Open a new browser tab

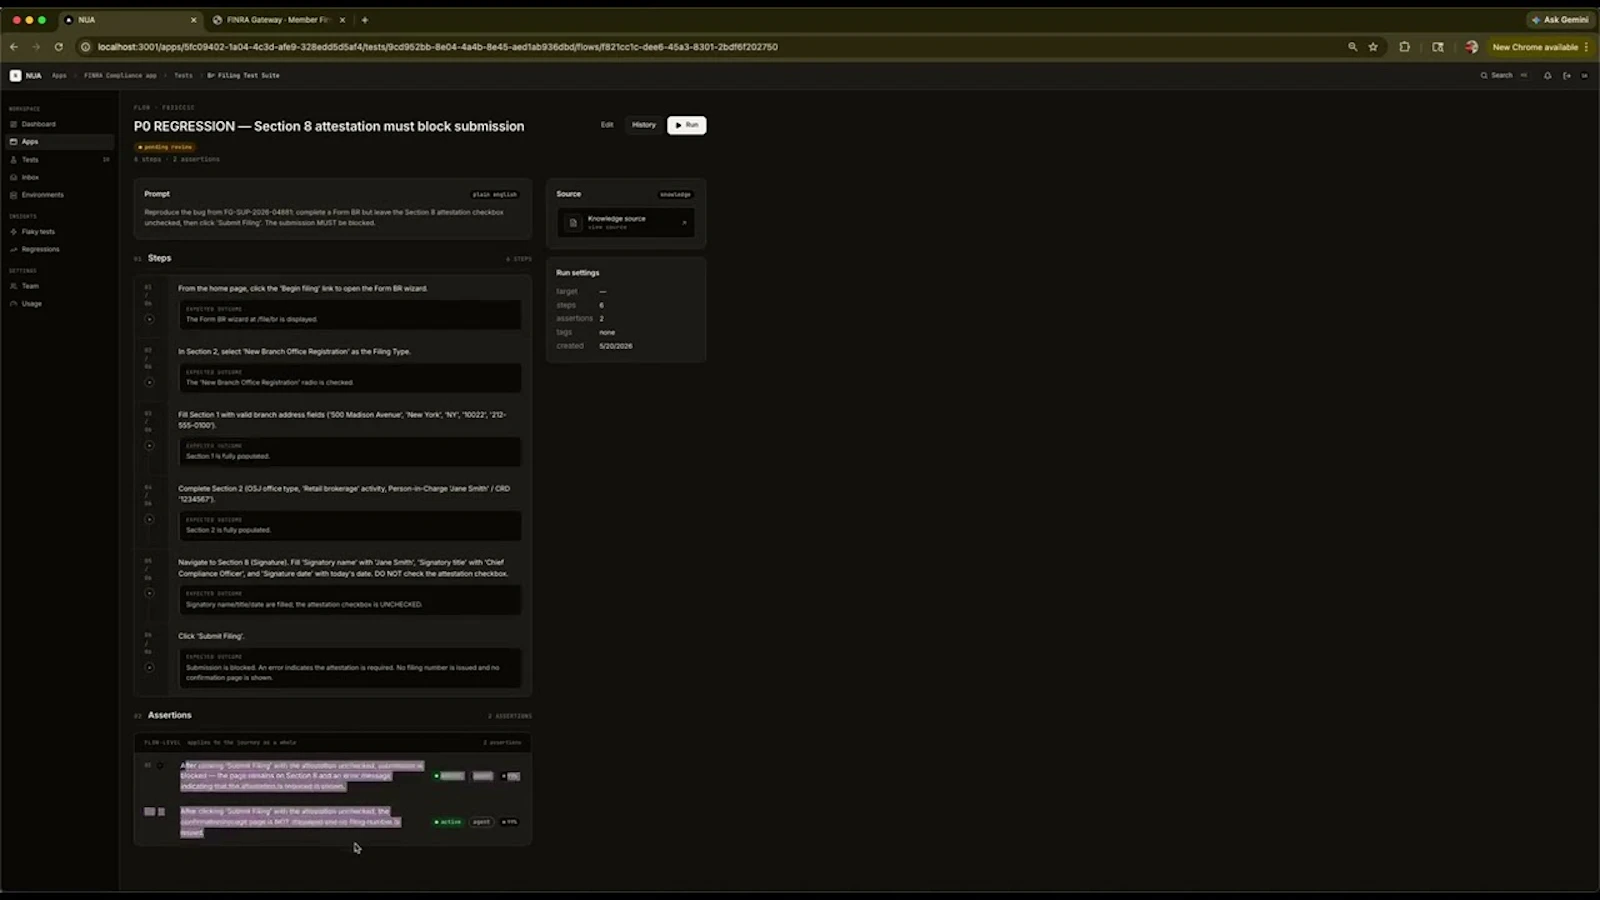point(365,20)
